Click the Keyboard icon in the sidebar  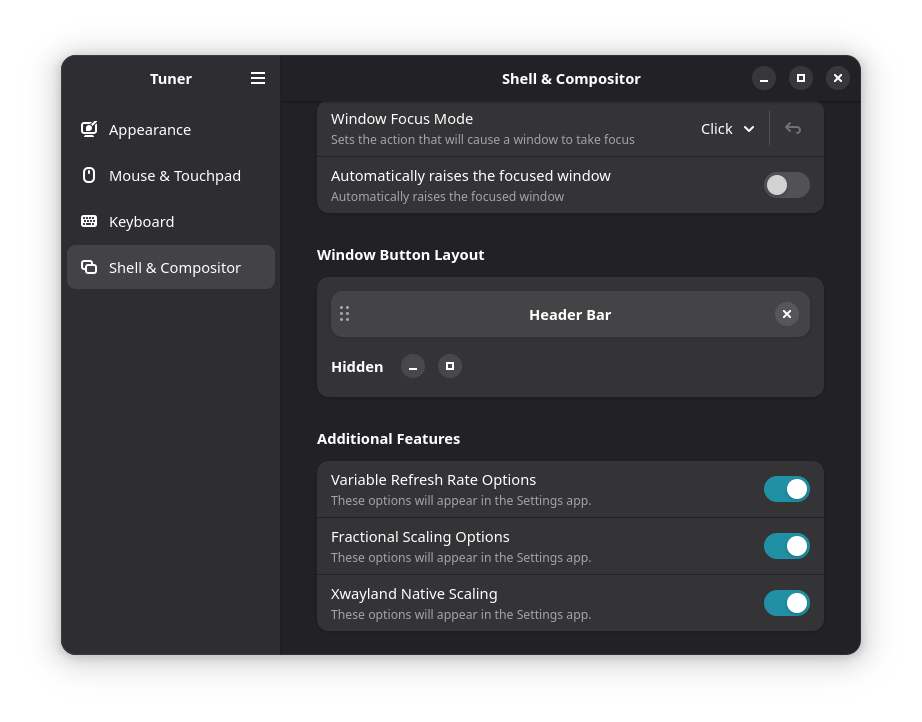click(89, 221)
